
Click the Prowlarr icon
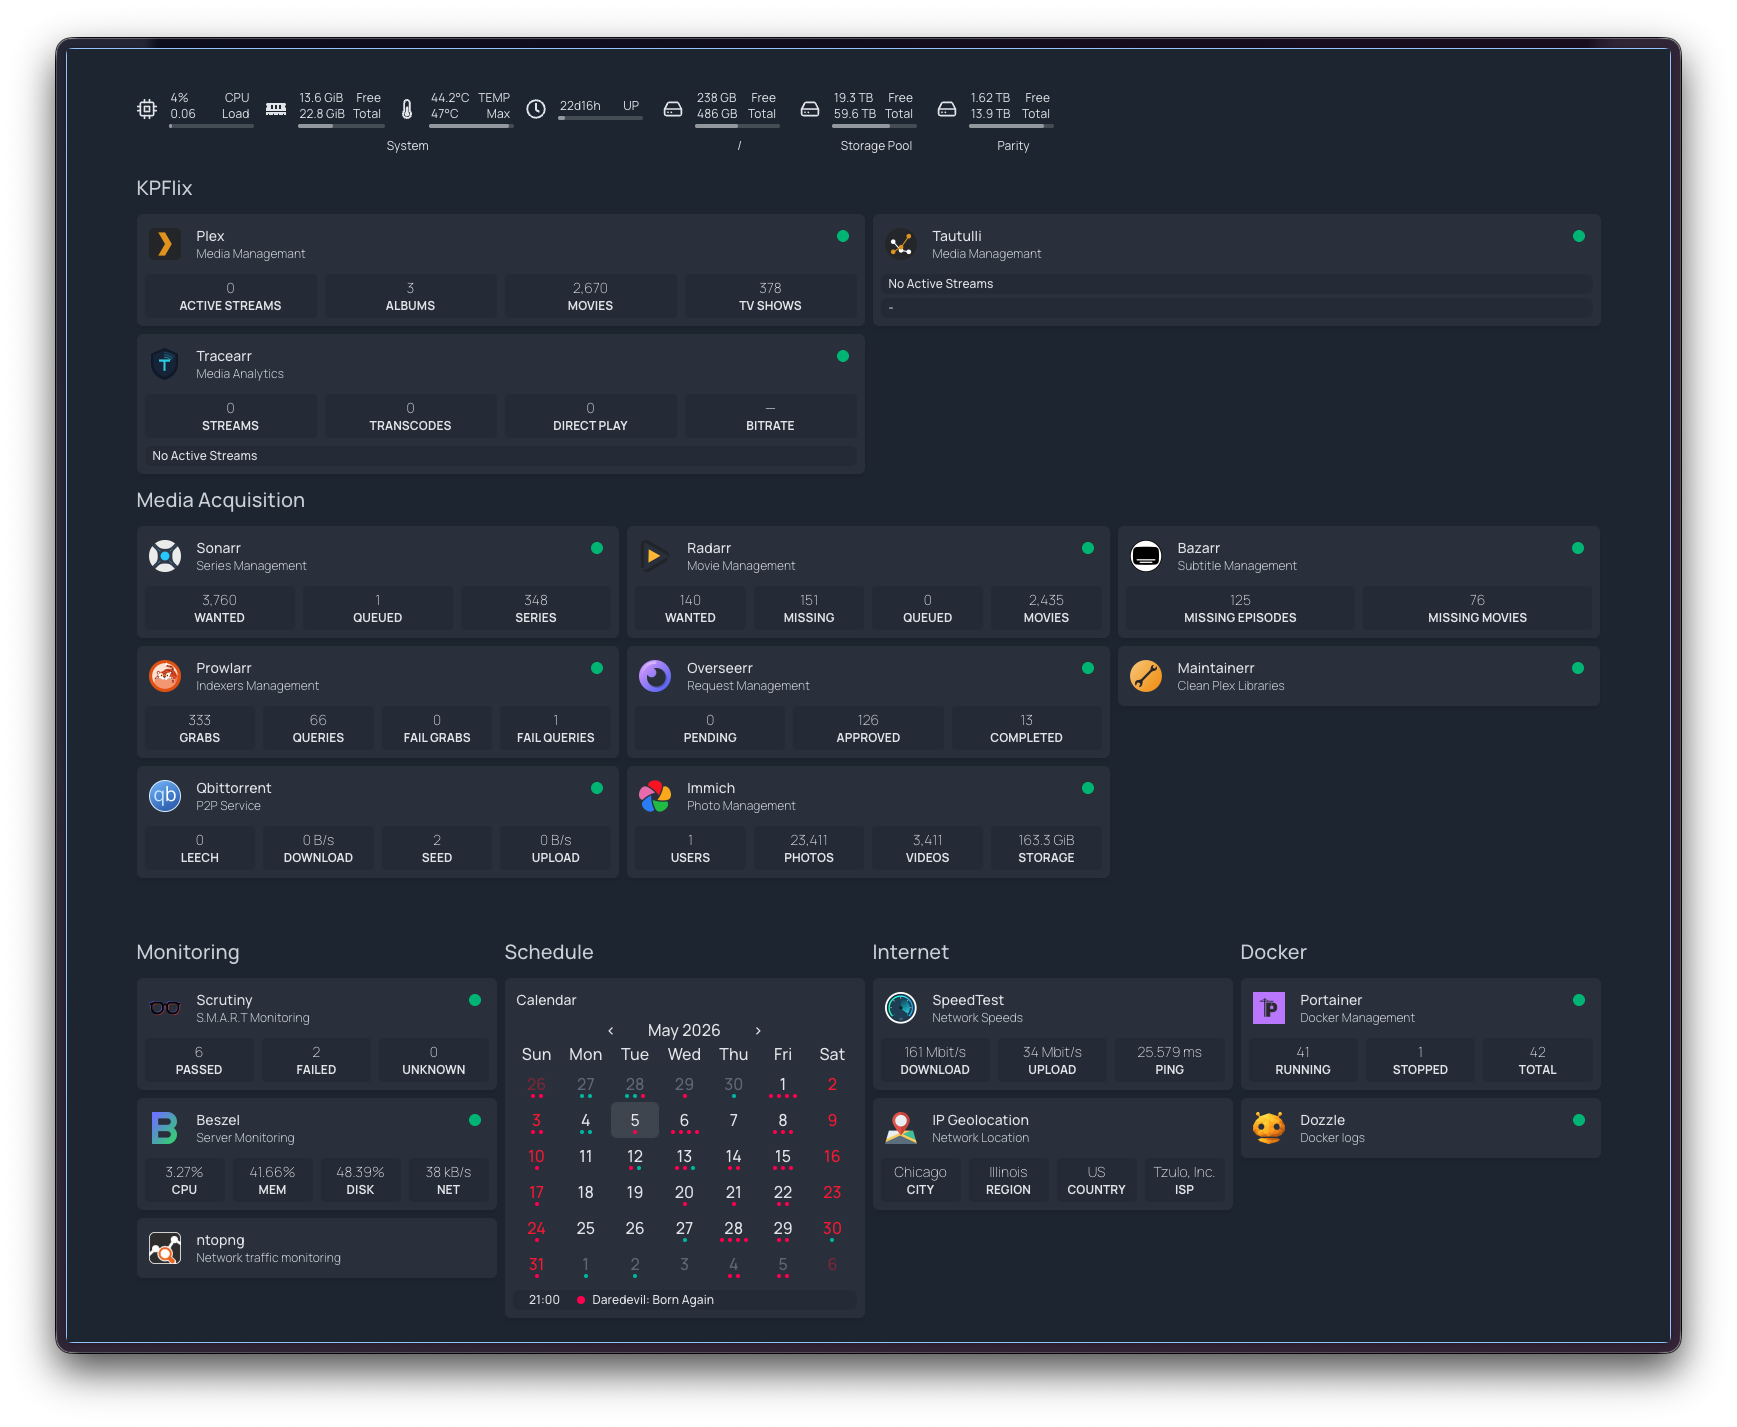click(165, 676)
